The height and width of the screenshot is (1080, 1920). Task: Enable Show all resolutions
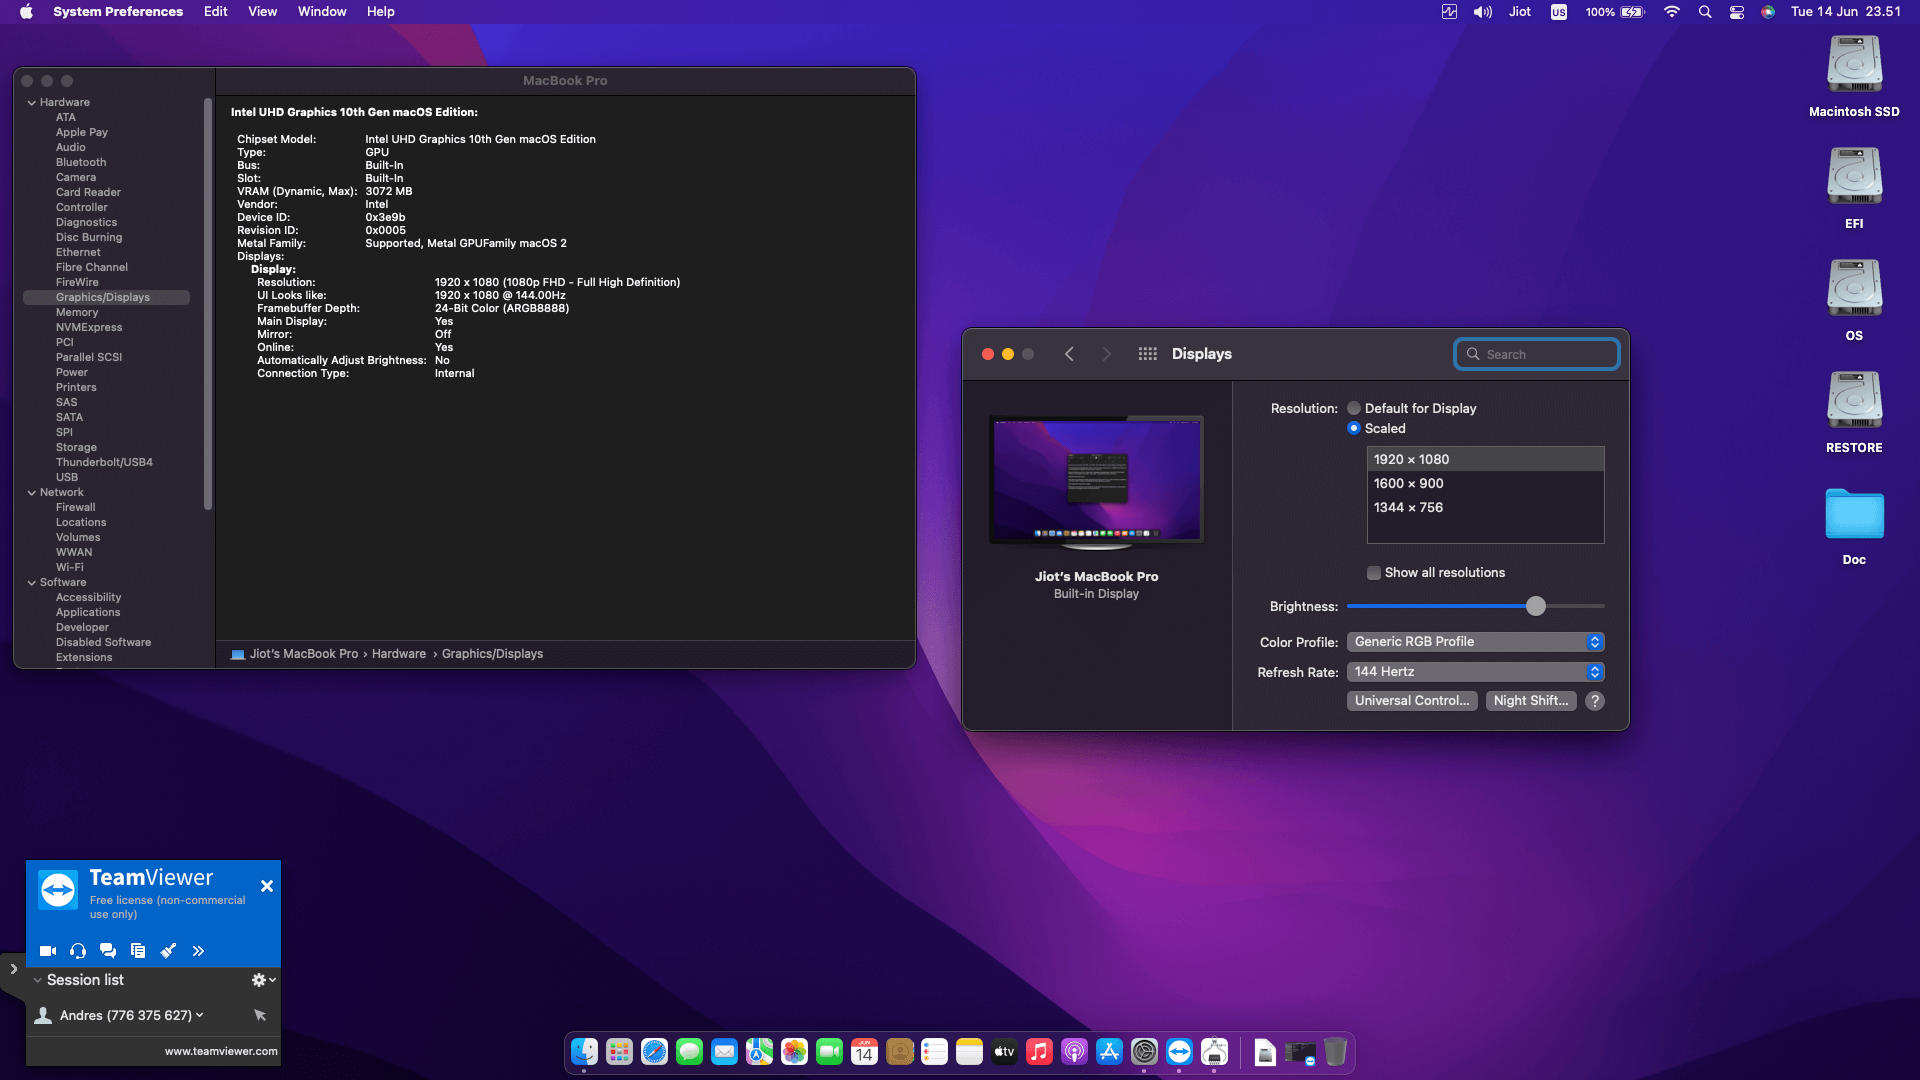tap(1375, 572)
